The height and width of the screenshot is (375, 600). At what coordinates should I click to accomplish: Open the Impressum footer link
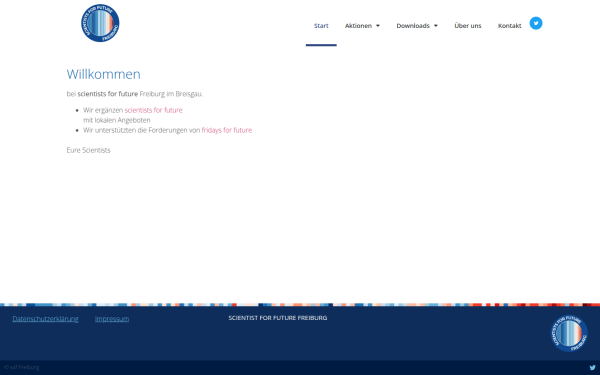click(x=112, y=319)
